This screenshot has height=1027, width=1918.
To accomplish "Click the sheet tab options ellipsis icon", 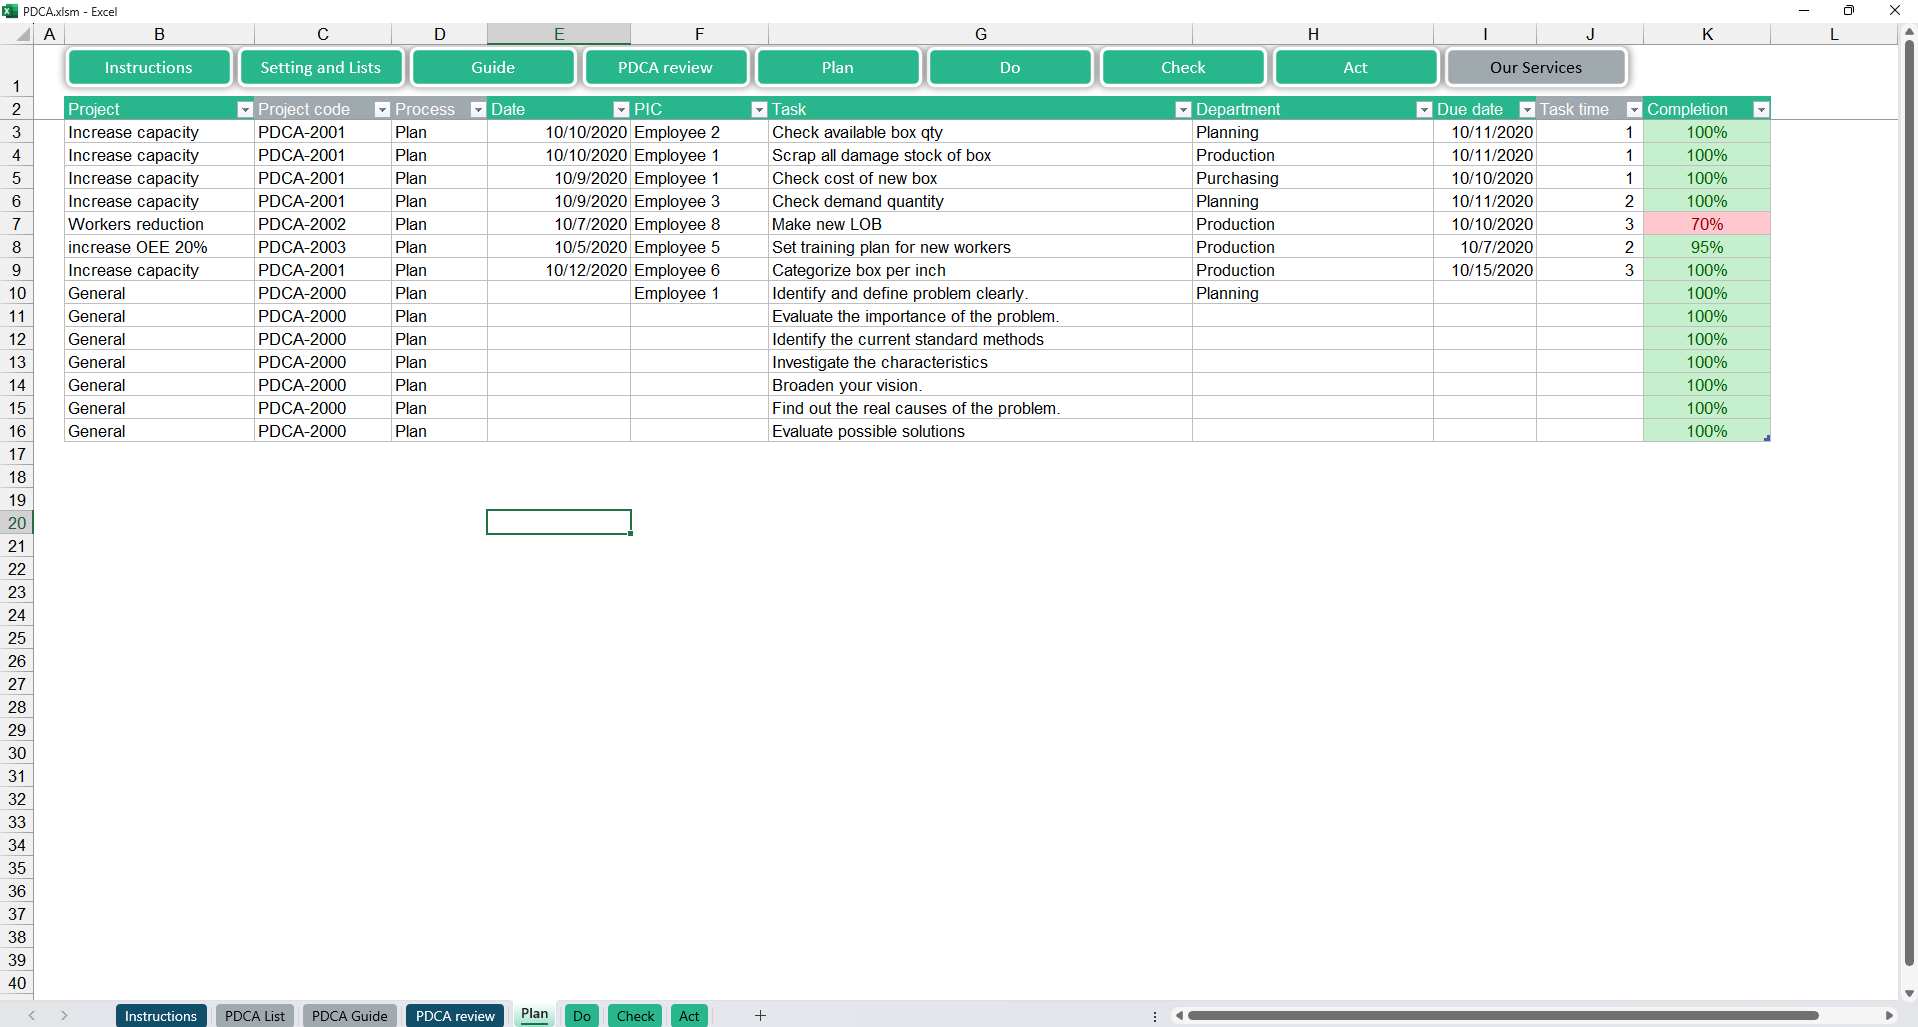I will point(1155,1015).
